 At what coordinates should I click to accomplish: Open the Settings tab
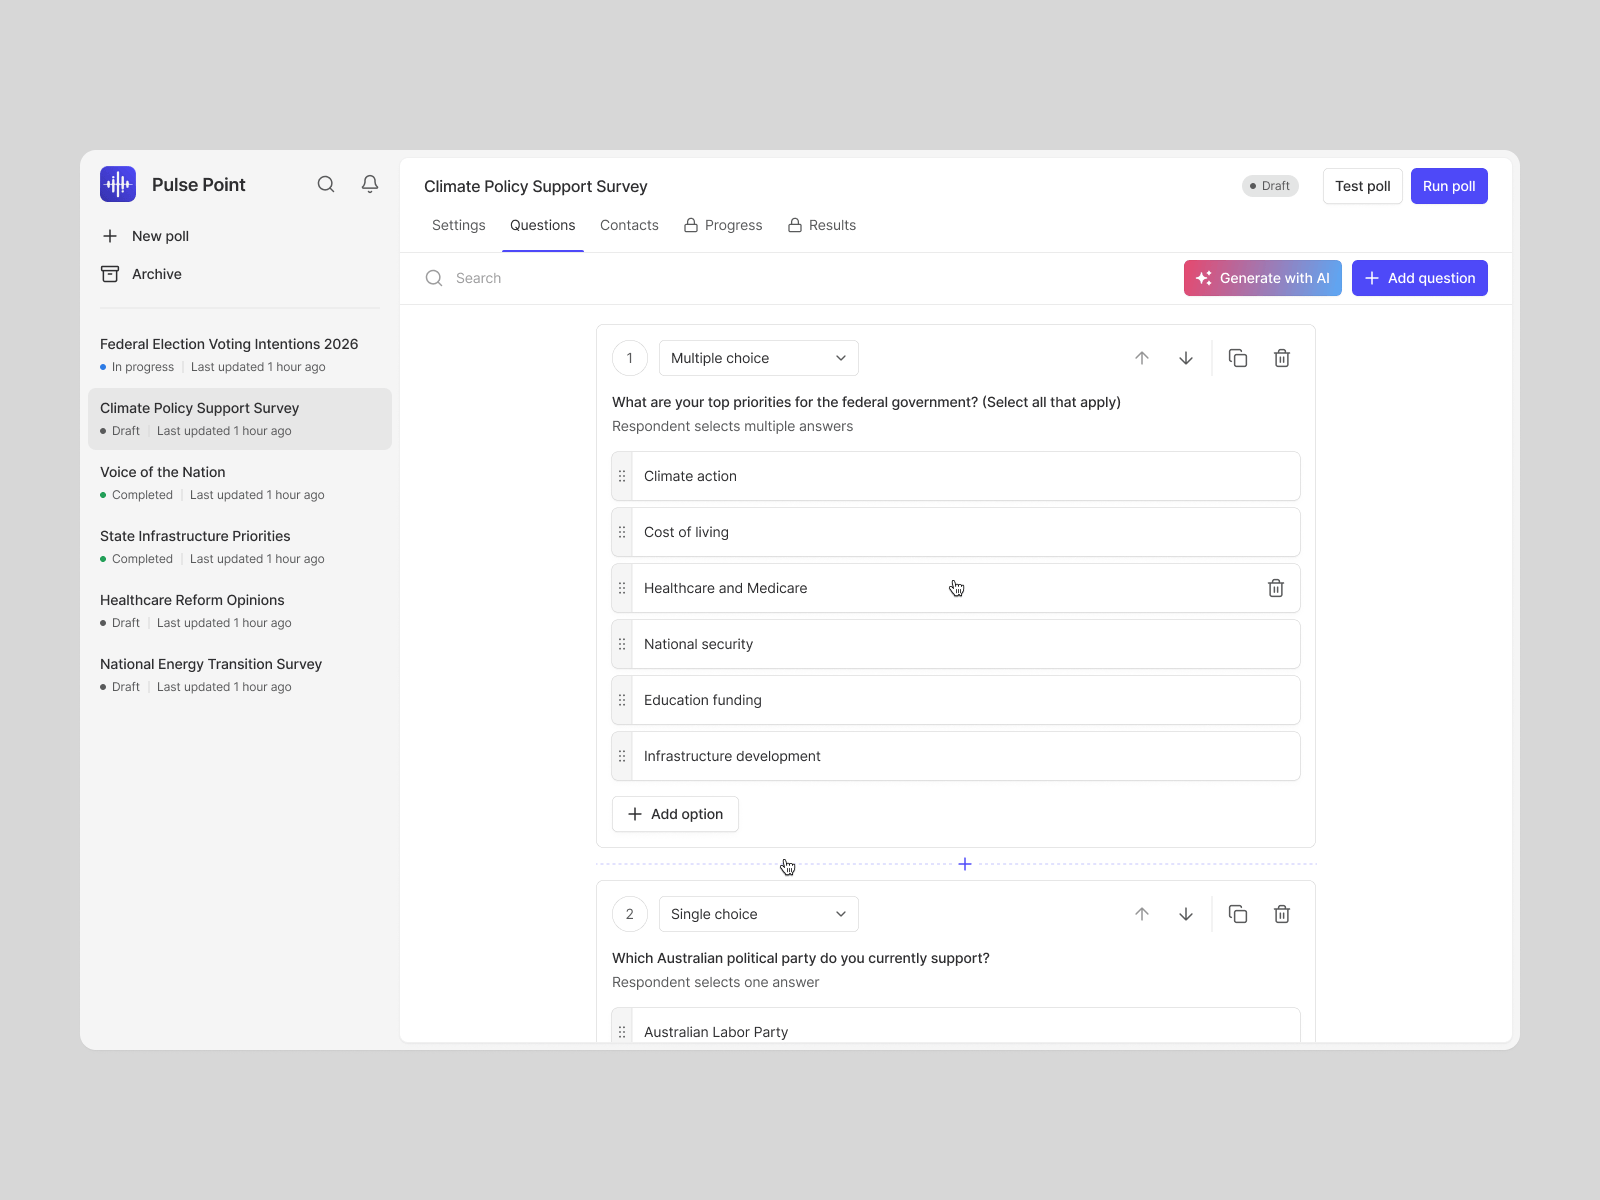pos(459,225)
